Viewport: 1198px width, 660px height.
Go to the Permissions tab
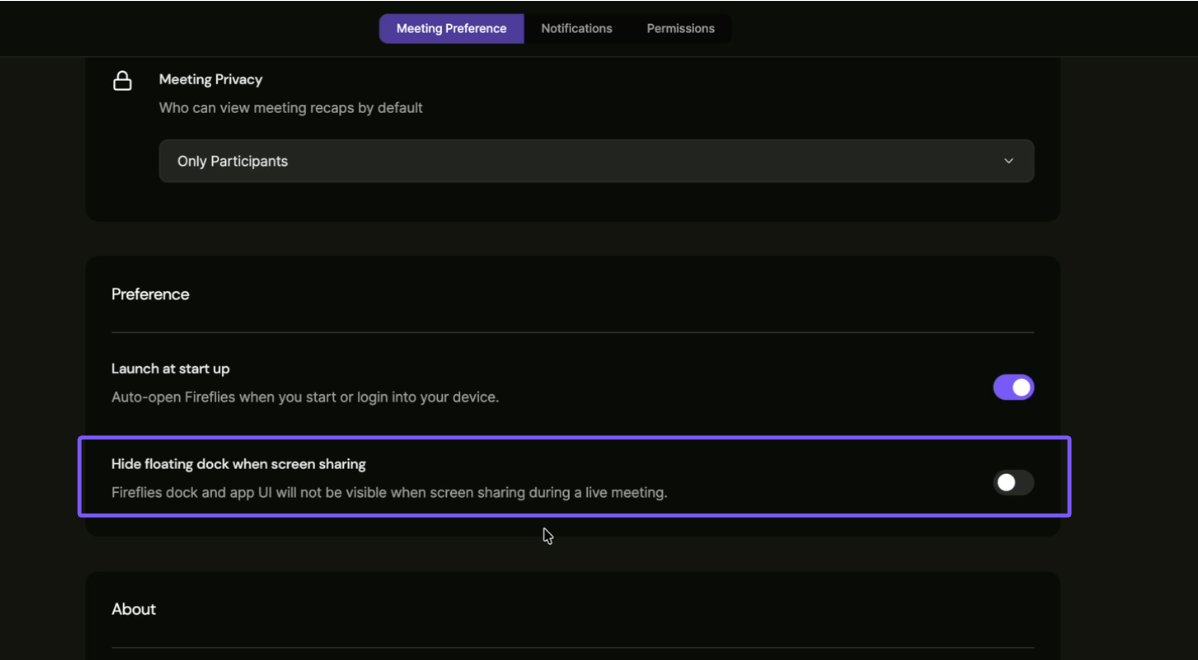pyautogui.click(x=680, y=28)
